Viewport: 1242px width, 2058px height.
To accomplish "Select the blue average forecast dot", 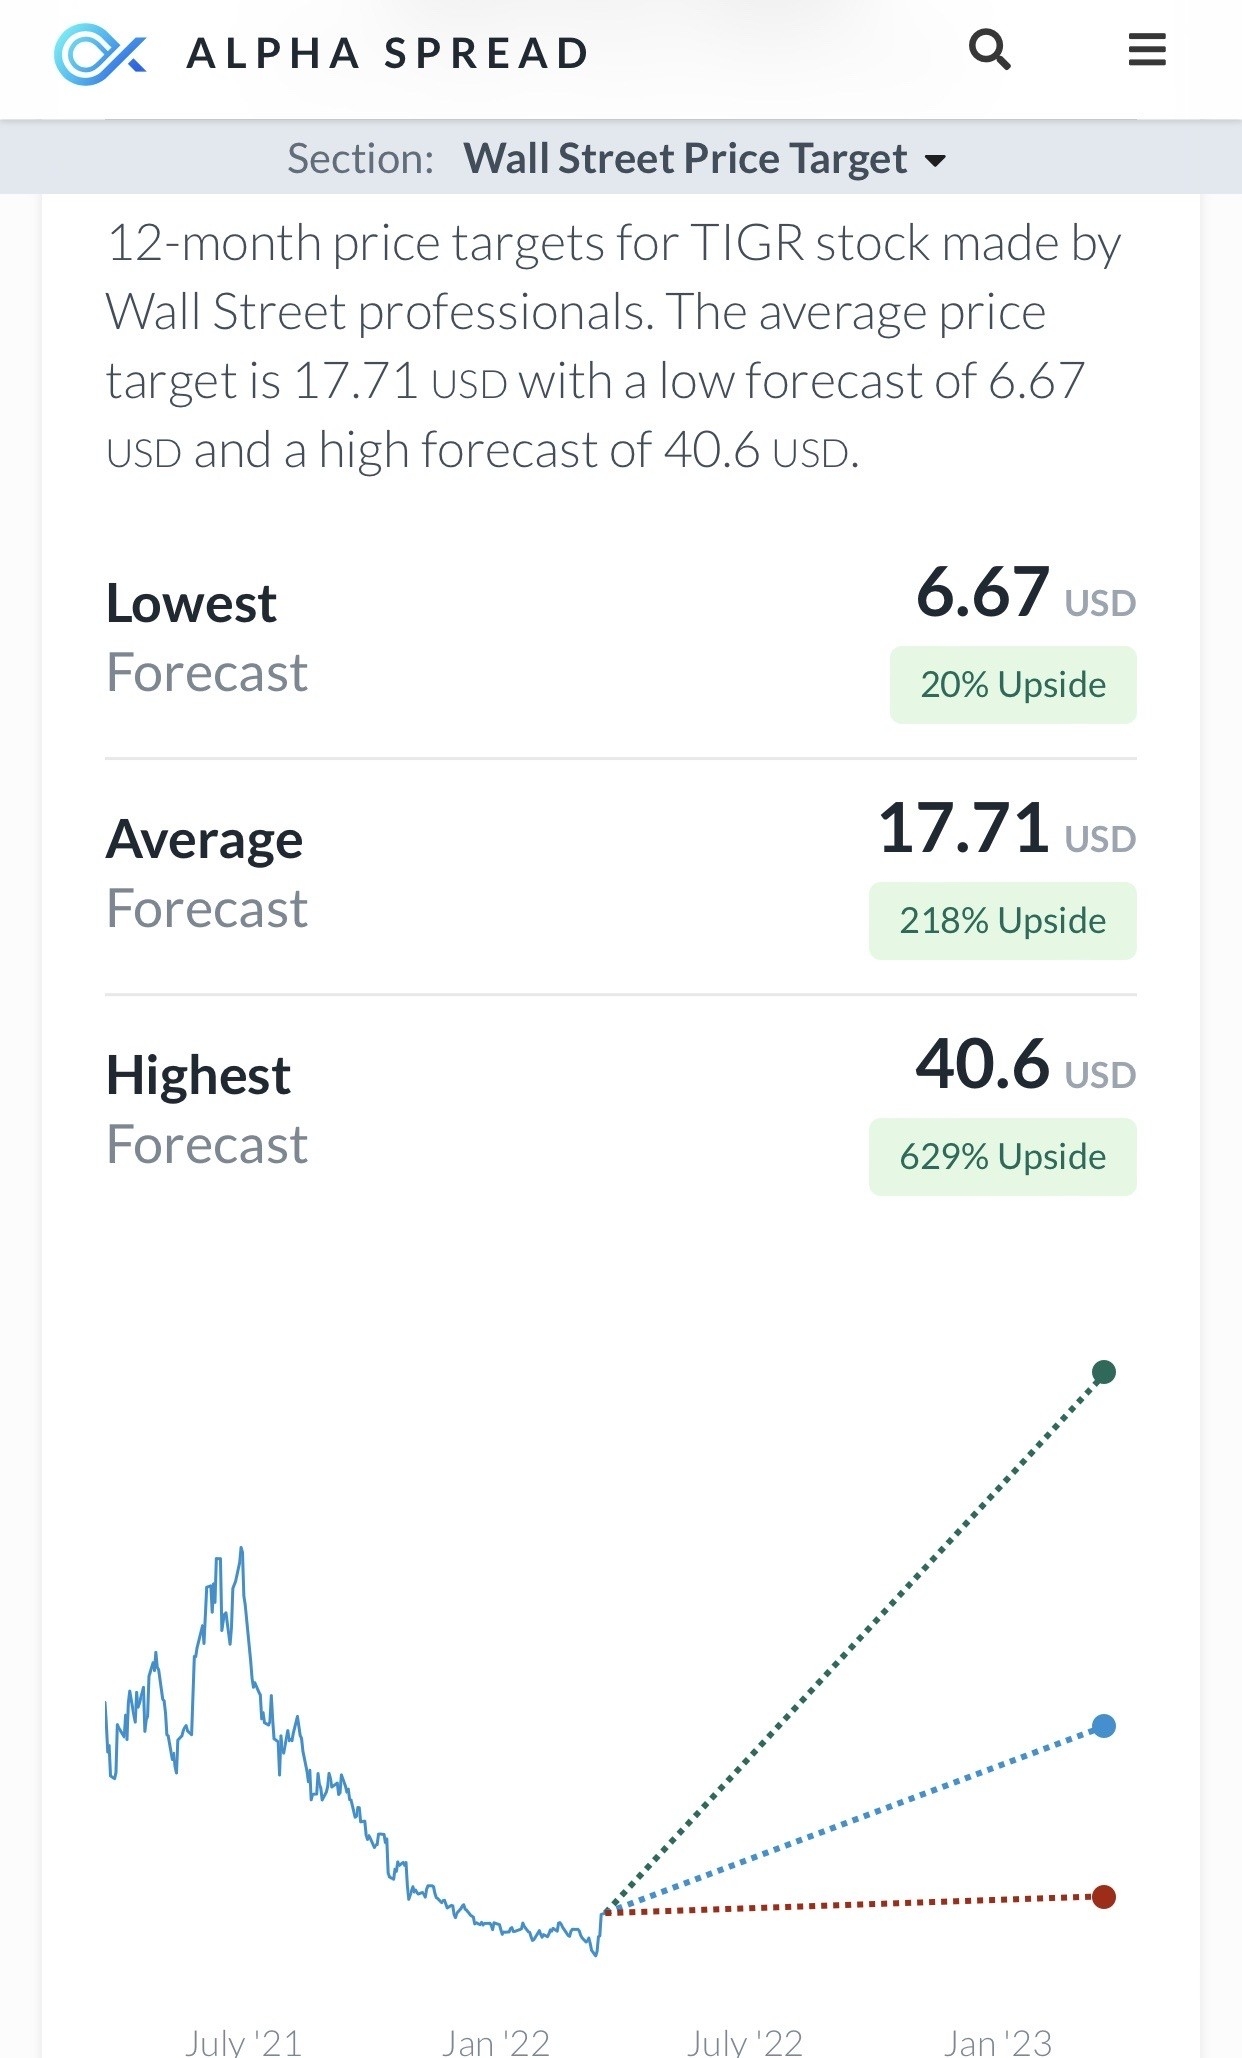I will click(x=1104, y=1726).
